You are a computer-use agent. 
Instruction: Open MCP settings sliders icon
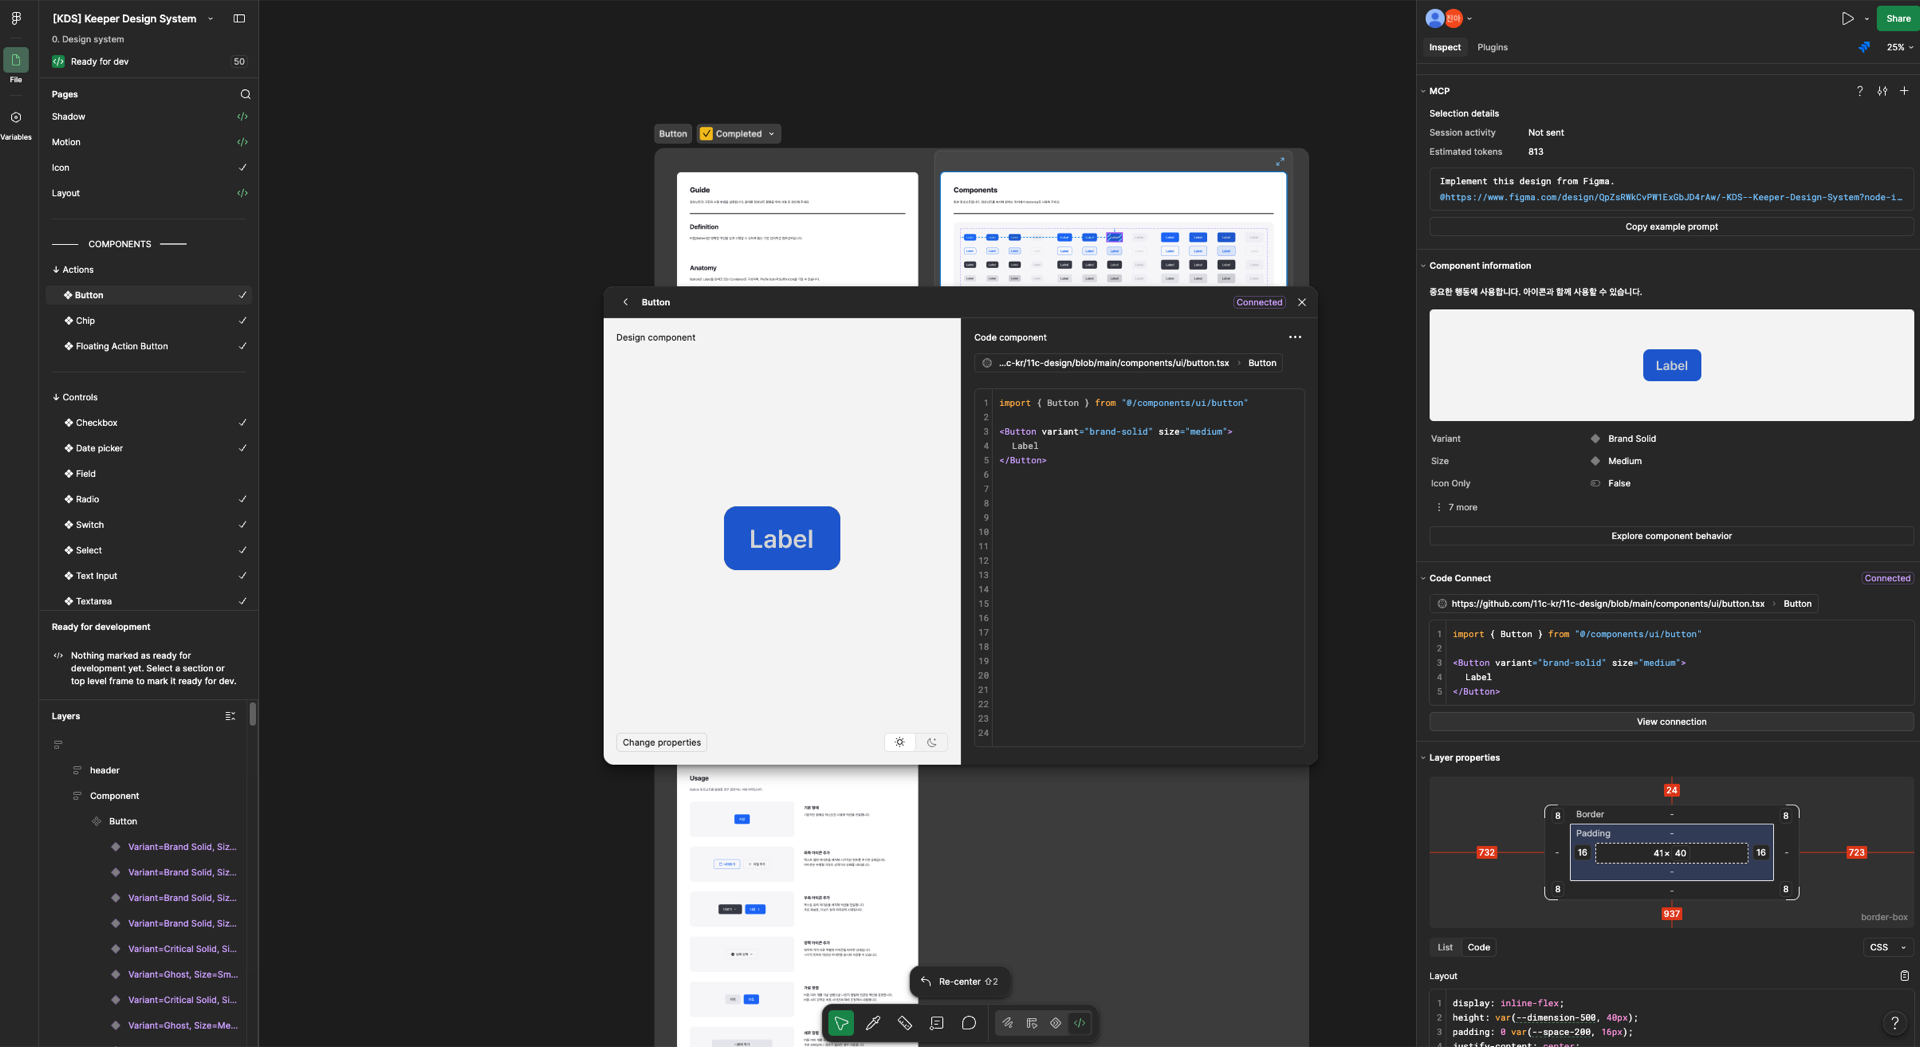(1882, 91)
